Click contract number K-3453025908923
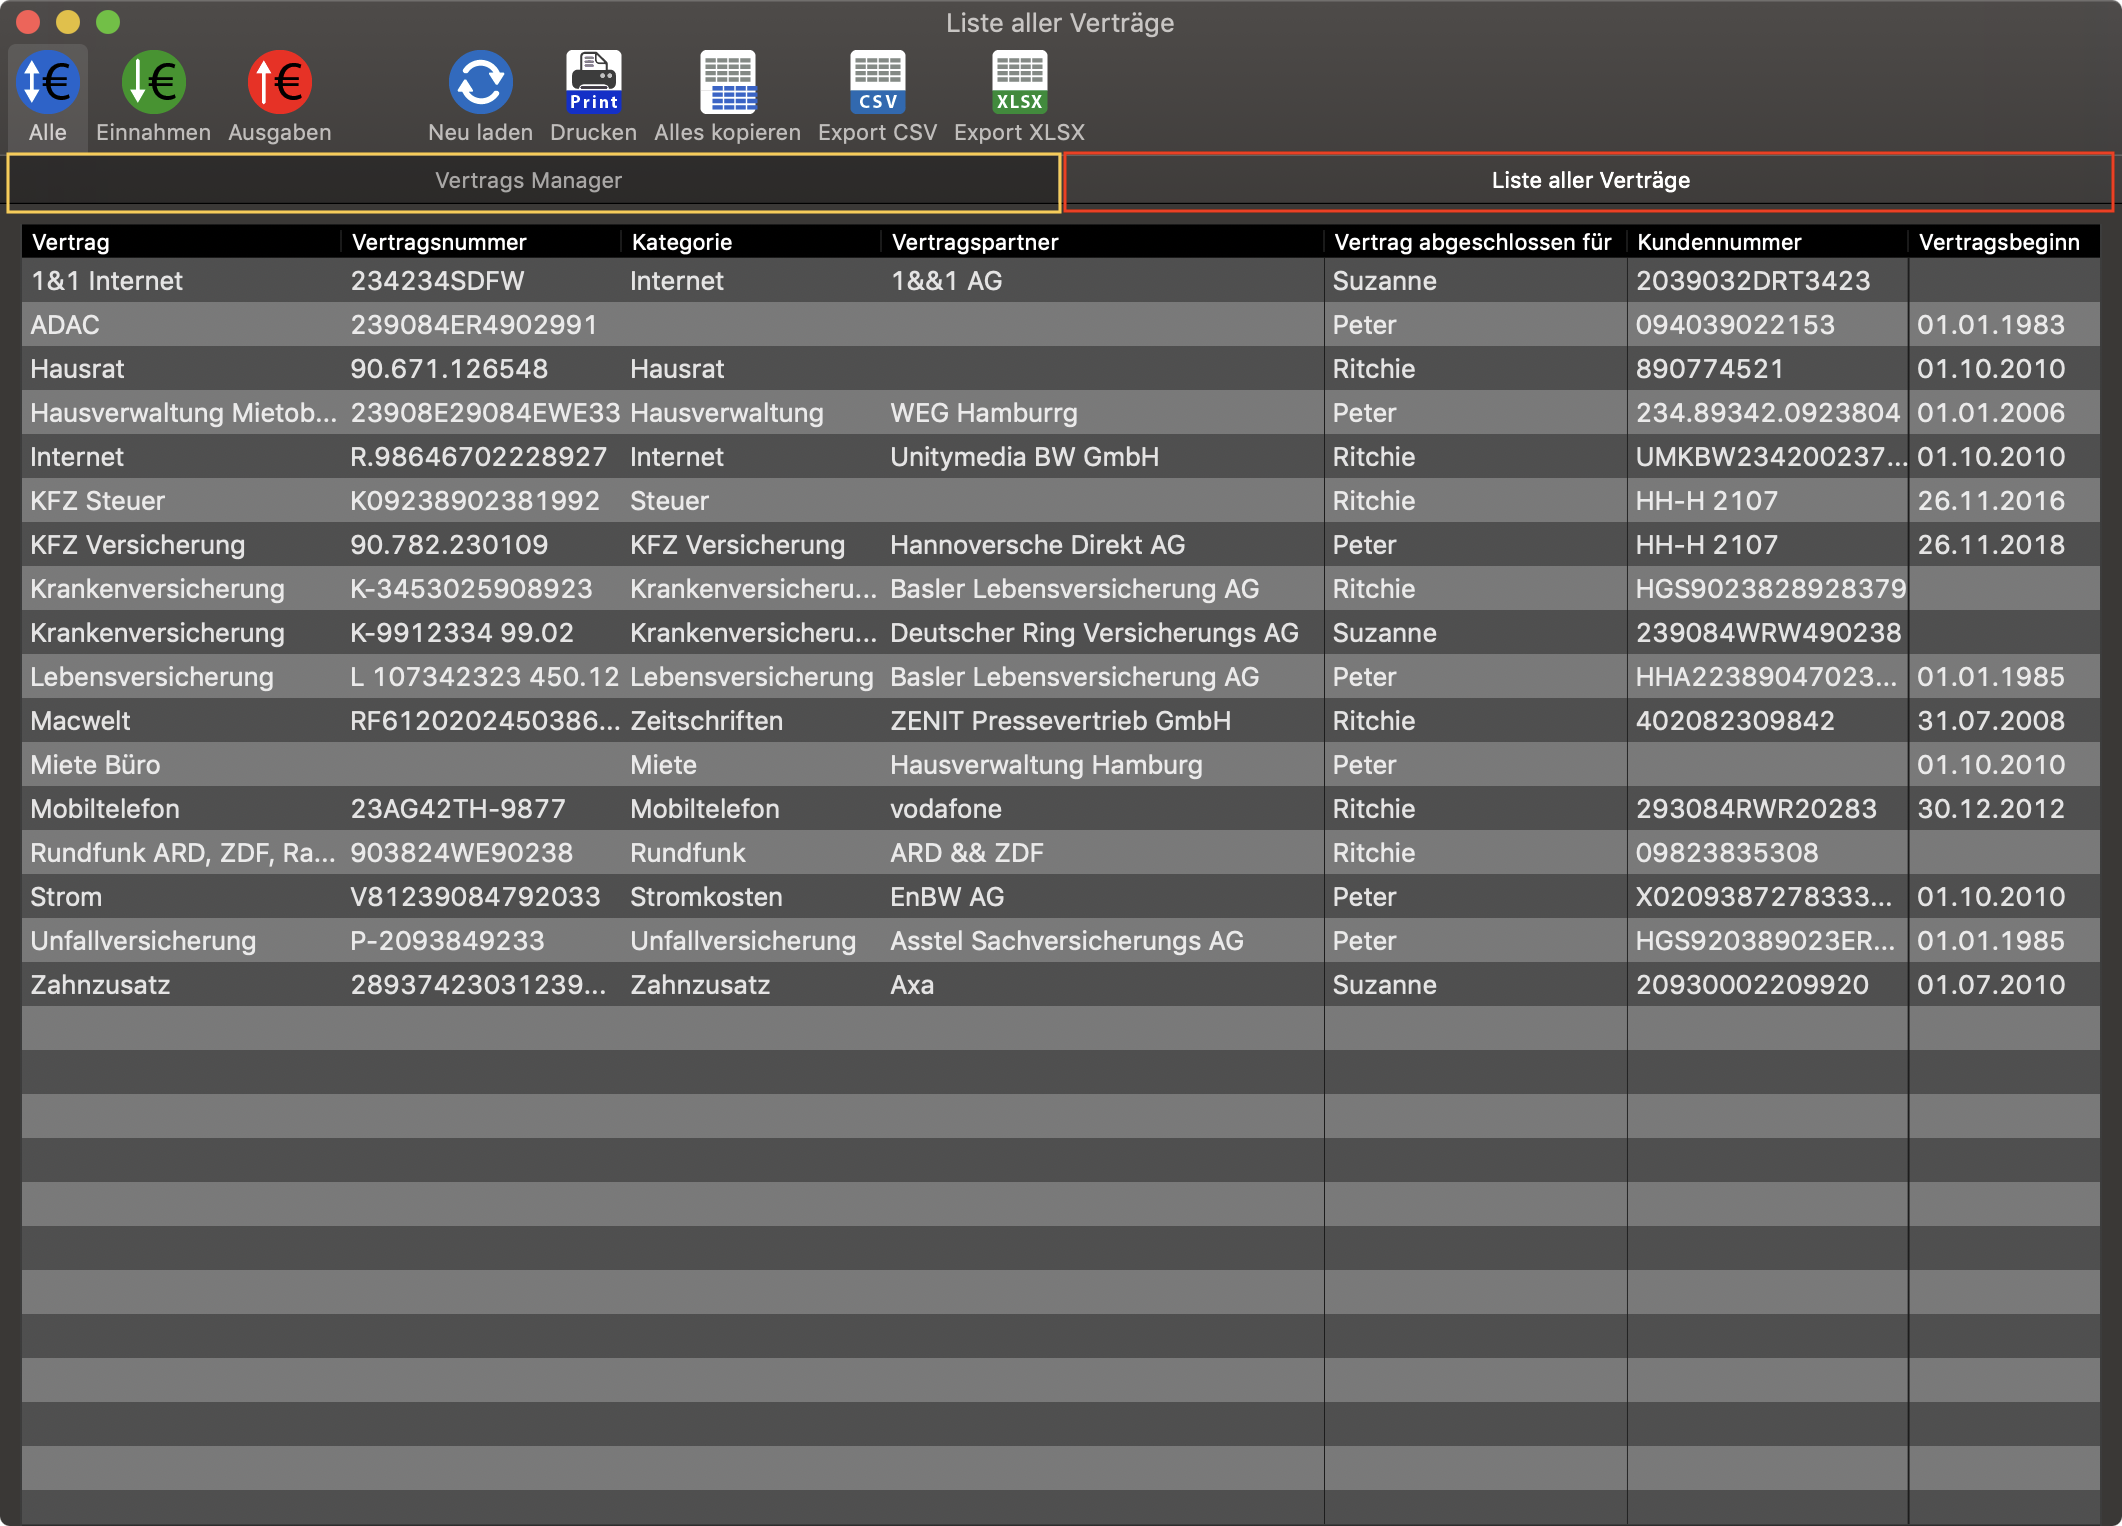 click(x=471, y=589)
